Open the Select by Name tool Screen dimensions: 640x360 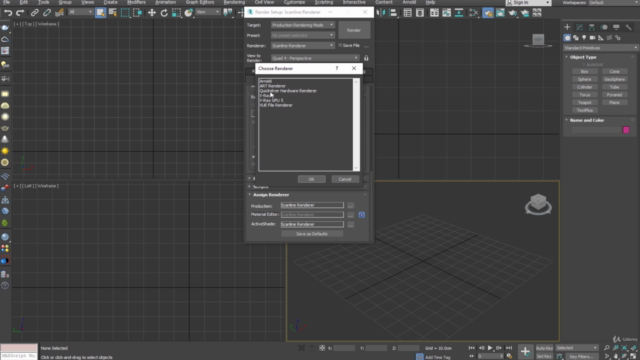tap(113, 13)
